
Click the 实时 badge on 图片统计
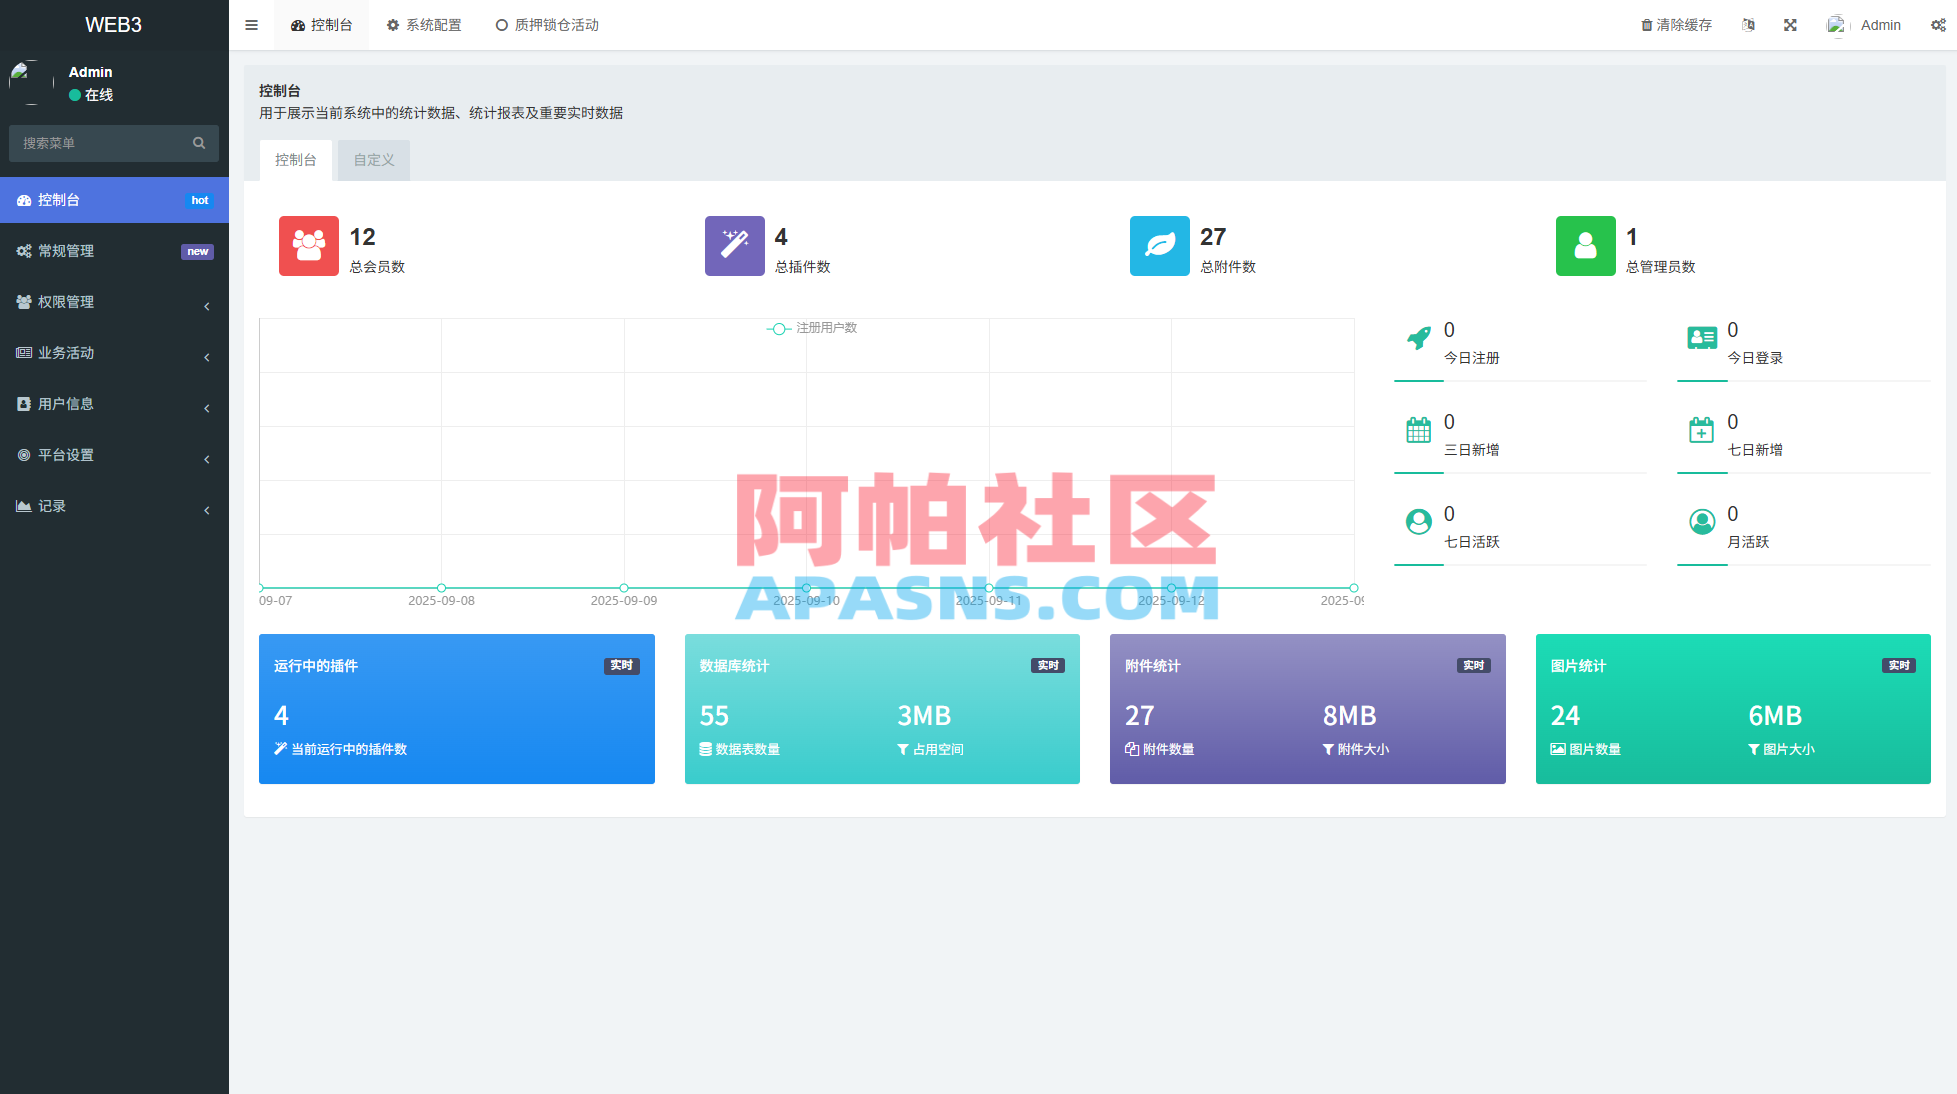pos(1899,666)
